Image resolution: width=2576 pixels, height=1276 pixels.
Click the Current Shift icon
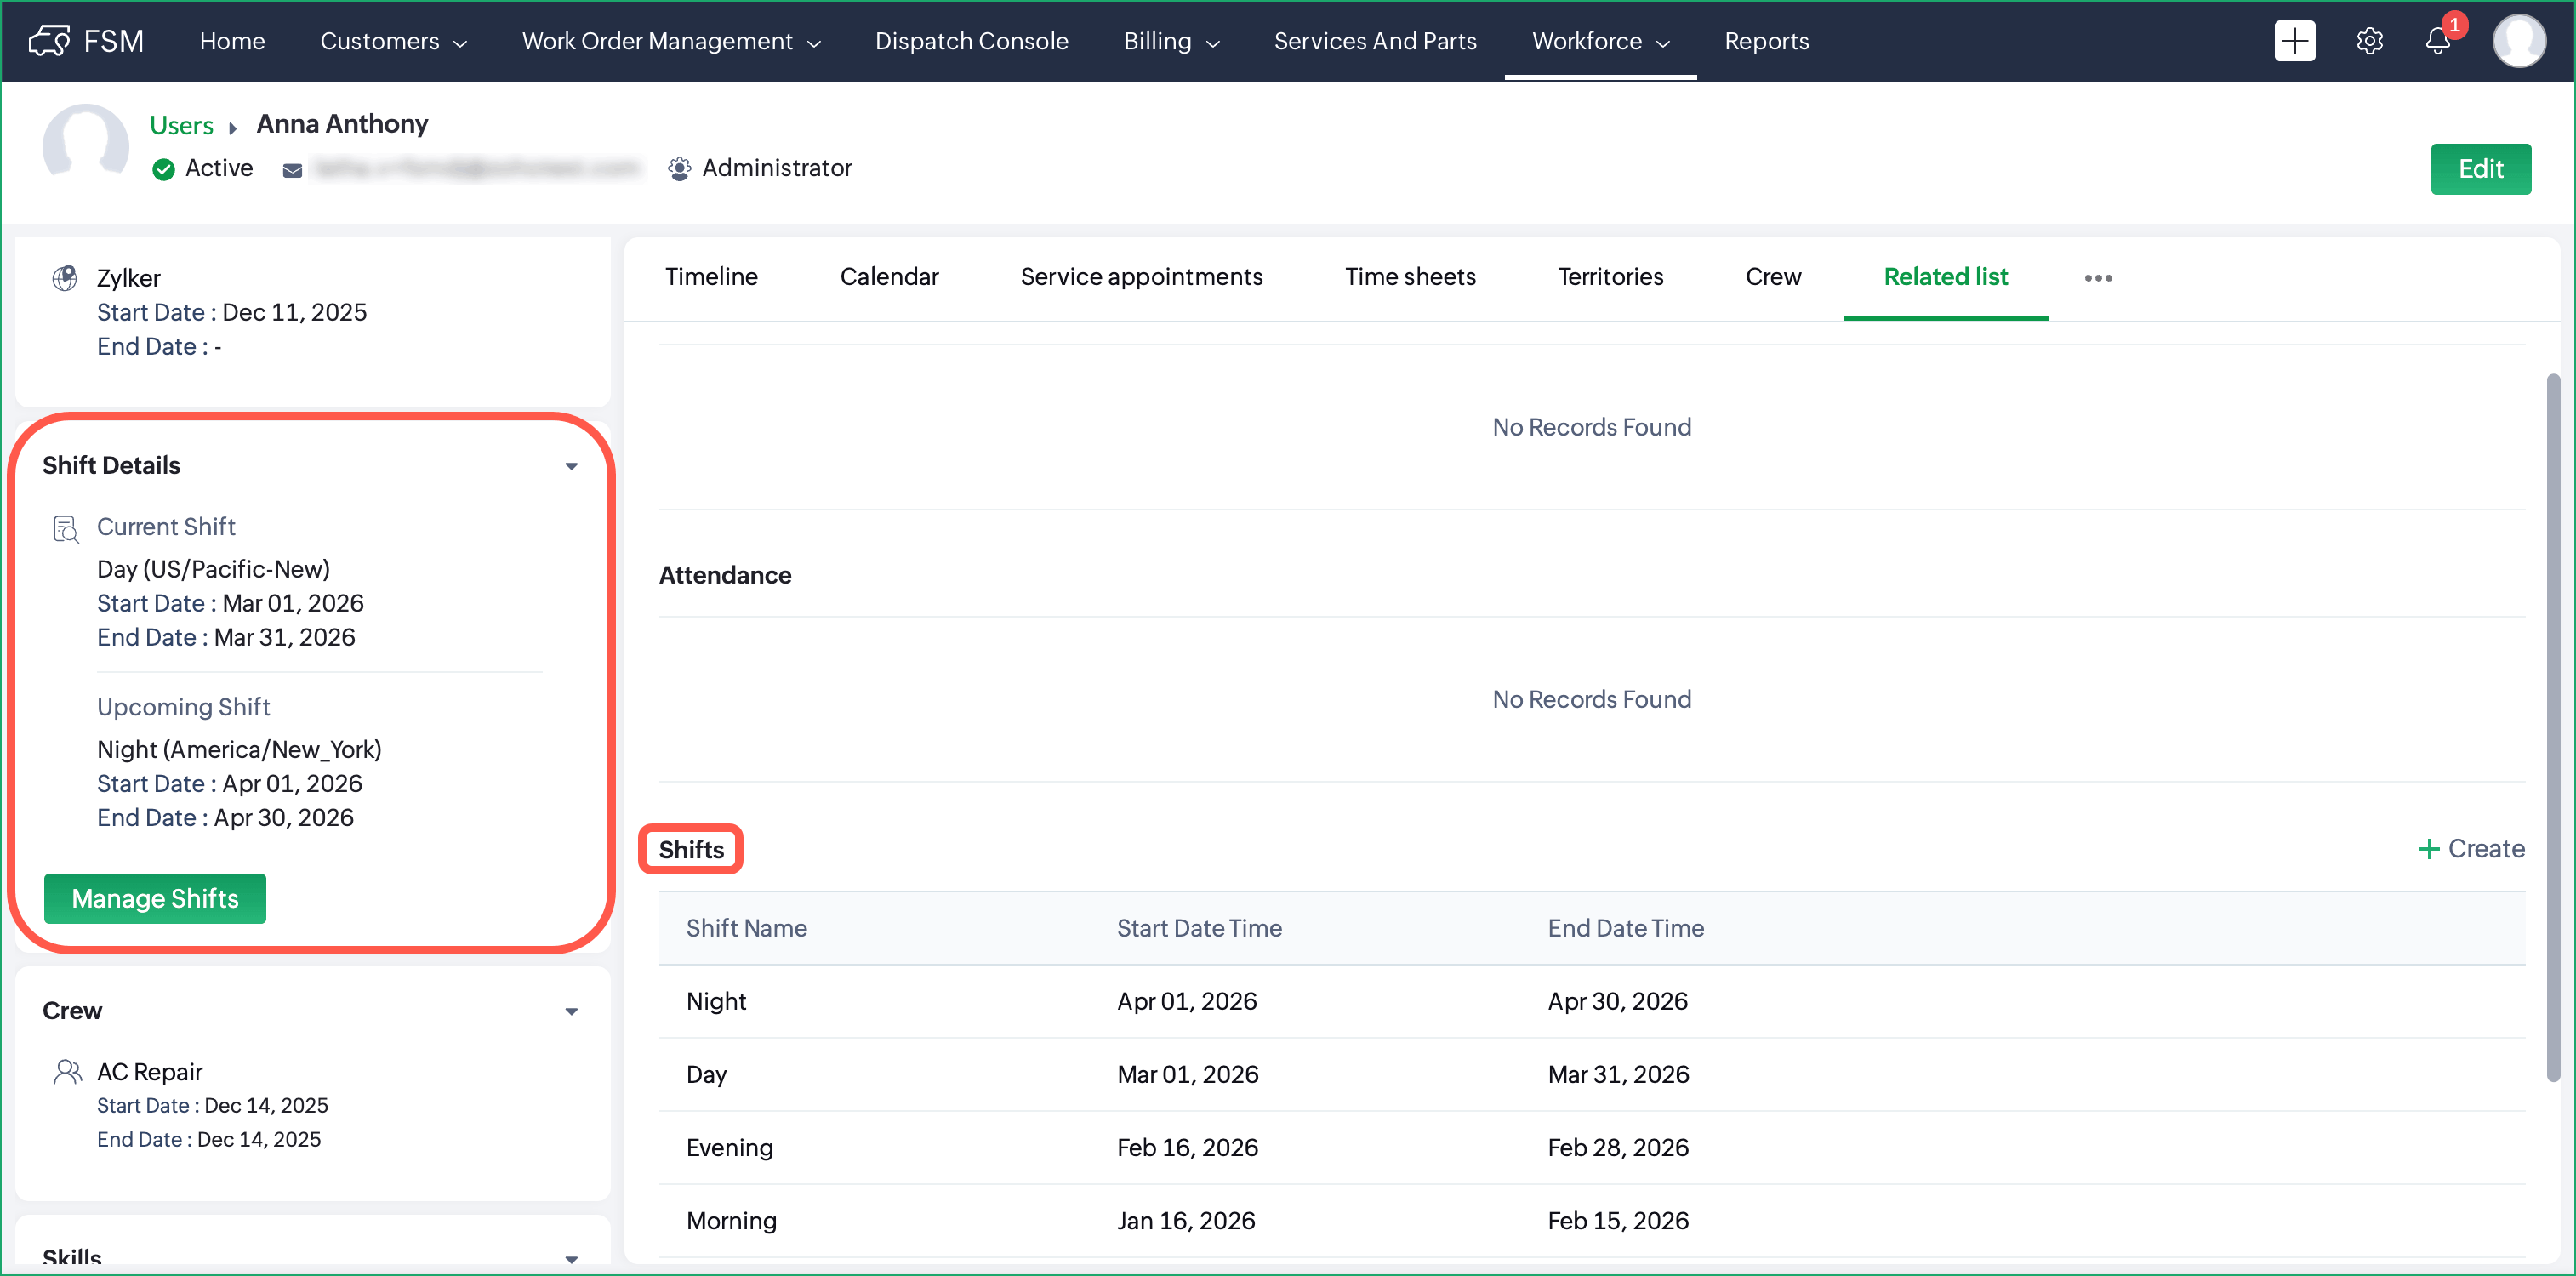(x=66, y=529)
